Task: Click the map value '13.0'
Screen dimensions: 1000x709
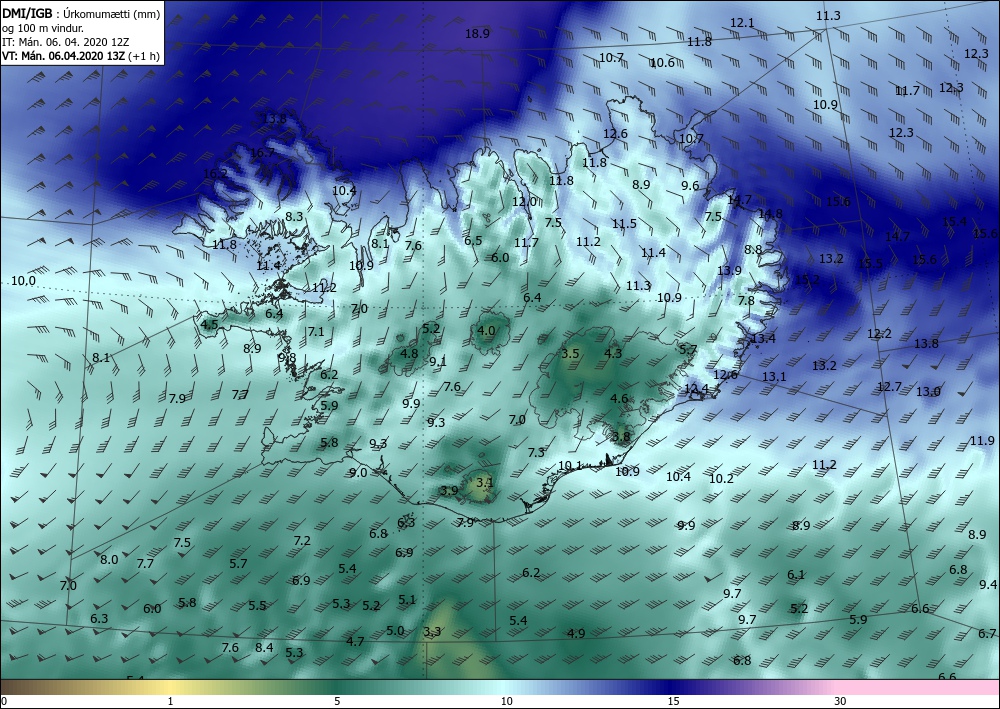Action: pyautogui.click(x=928, y=391)
